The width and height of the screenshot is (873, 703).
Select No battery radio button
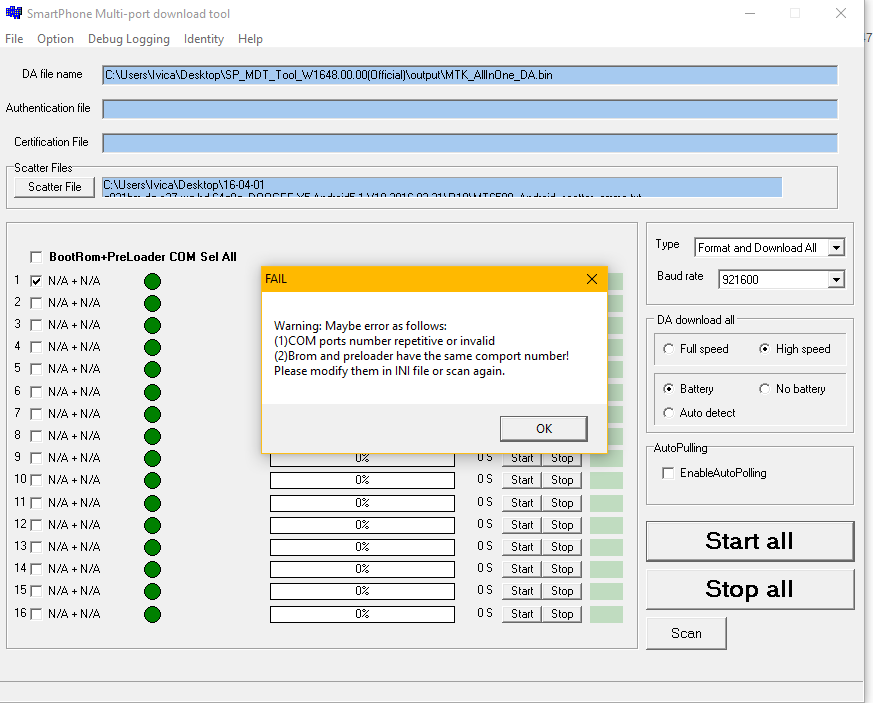pos(764,389)
